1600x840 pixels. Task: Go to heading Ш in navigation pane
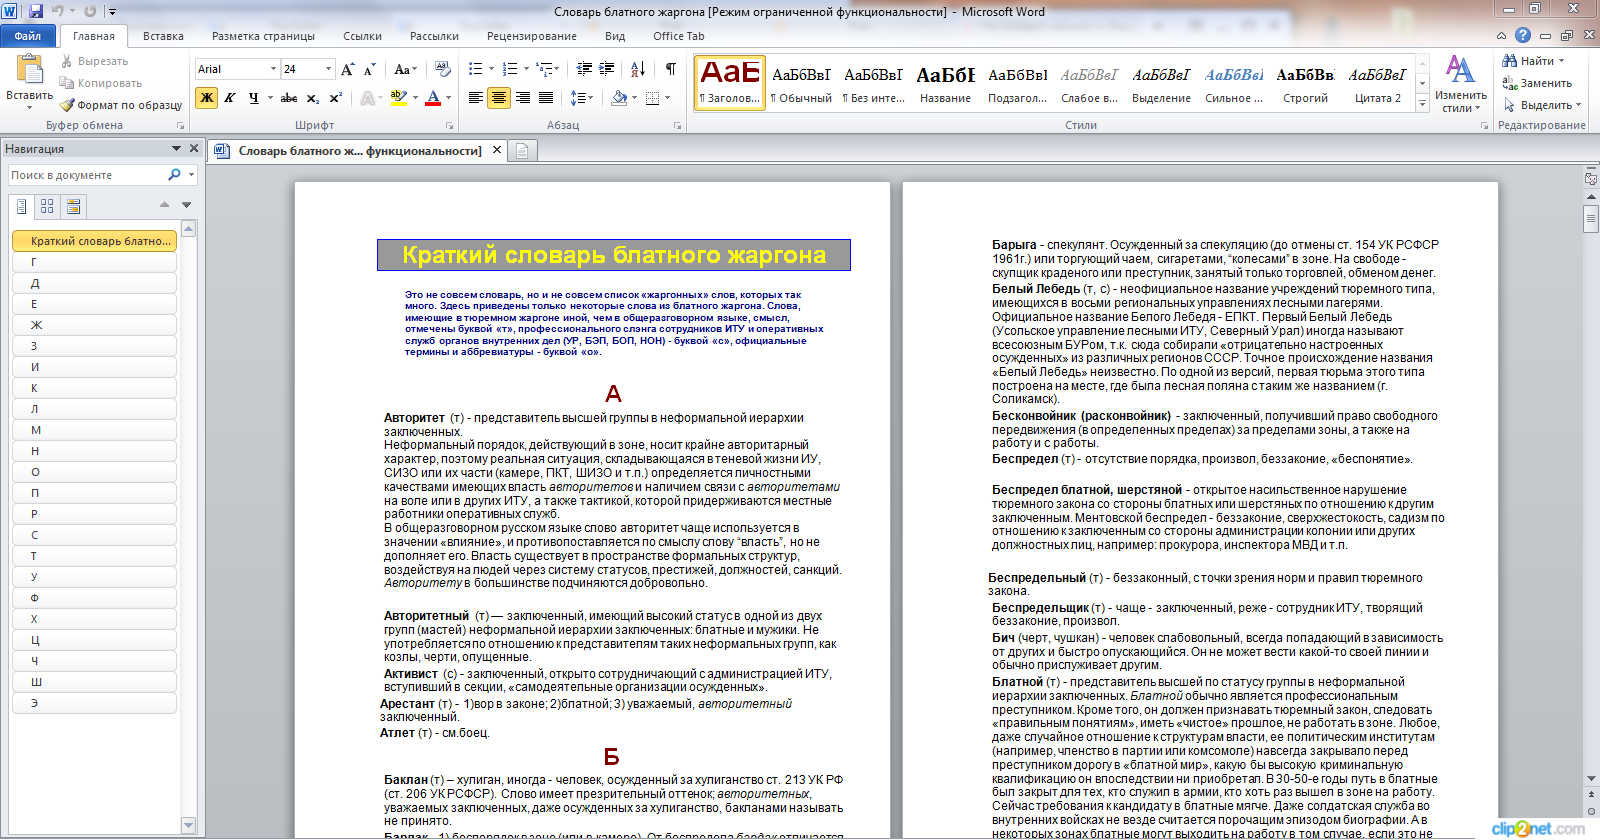95,682
